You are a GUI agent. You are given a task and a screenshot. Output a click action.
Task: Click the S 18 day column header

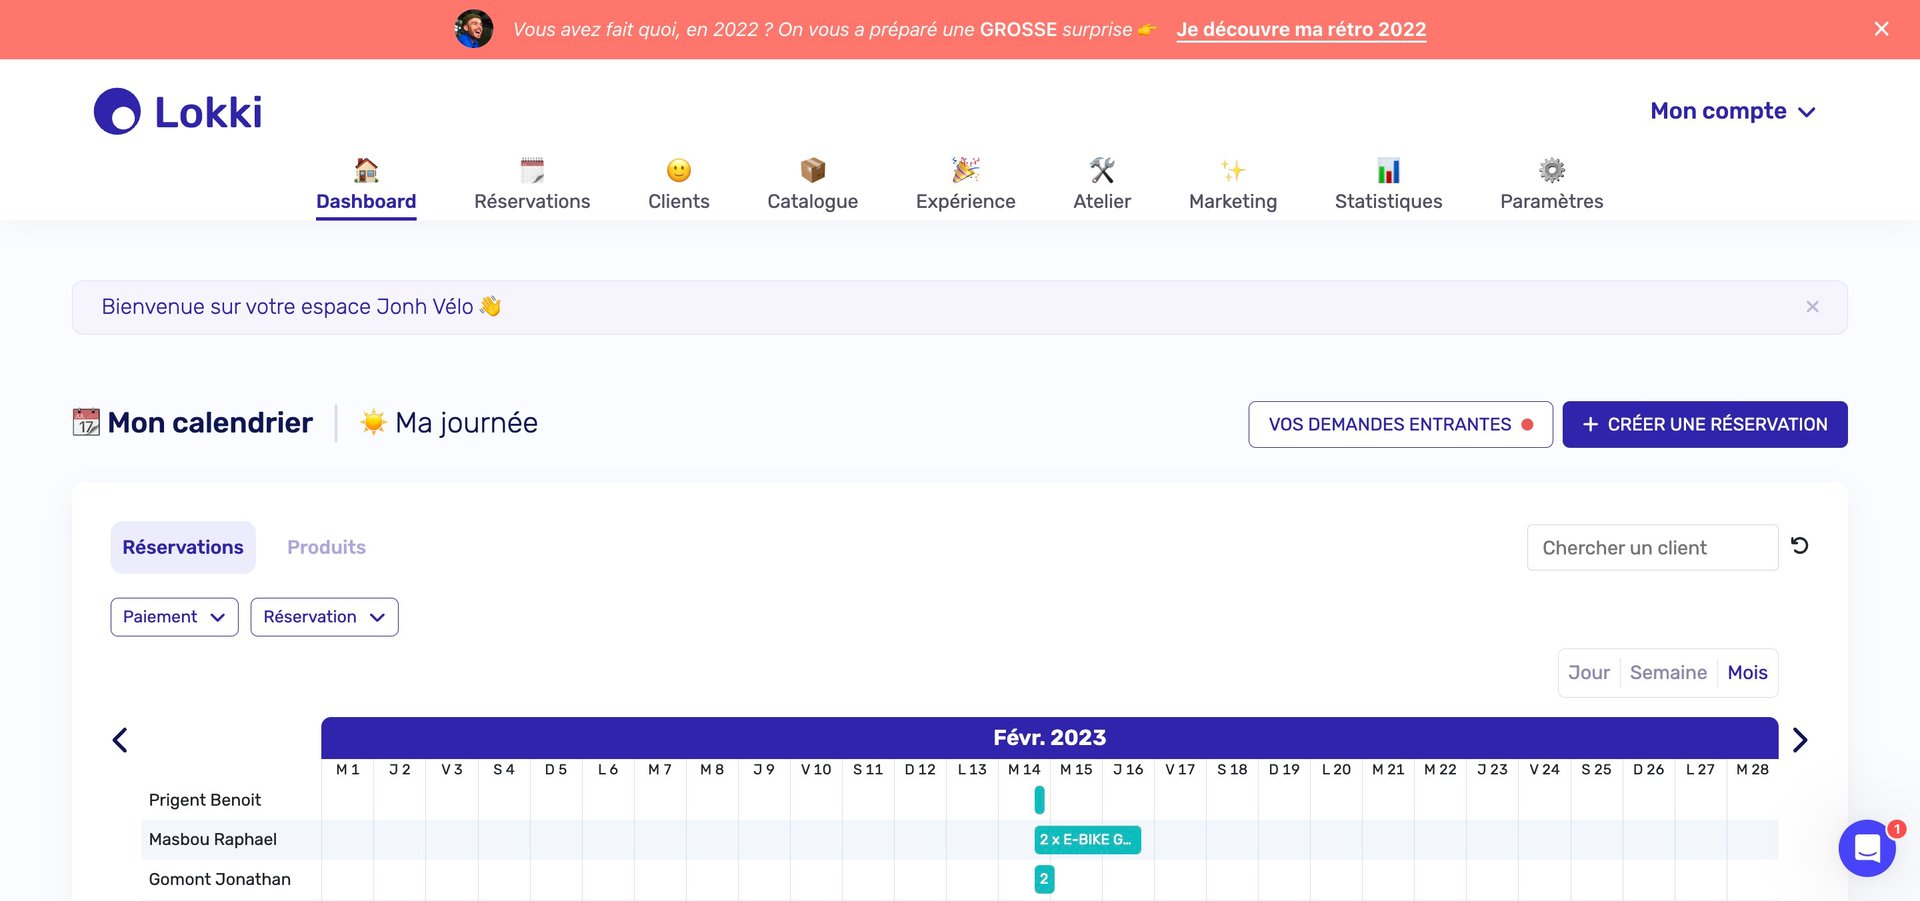tap(1232, 770)
